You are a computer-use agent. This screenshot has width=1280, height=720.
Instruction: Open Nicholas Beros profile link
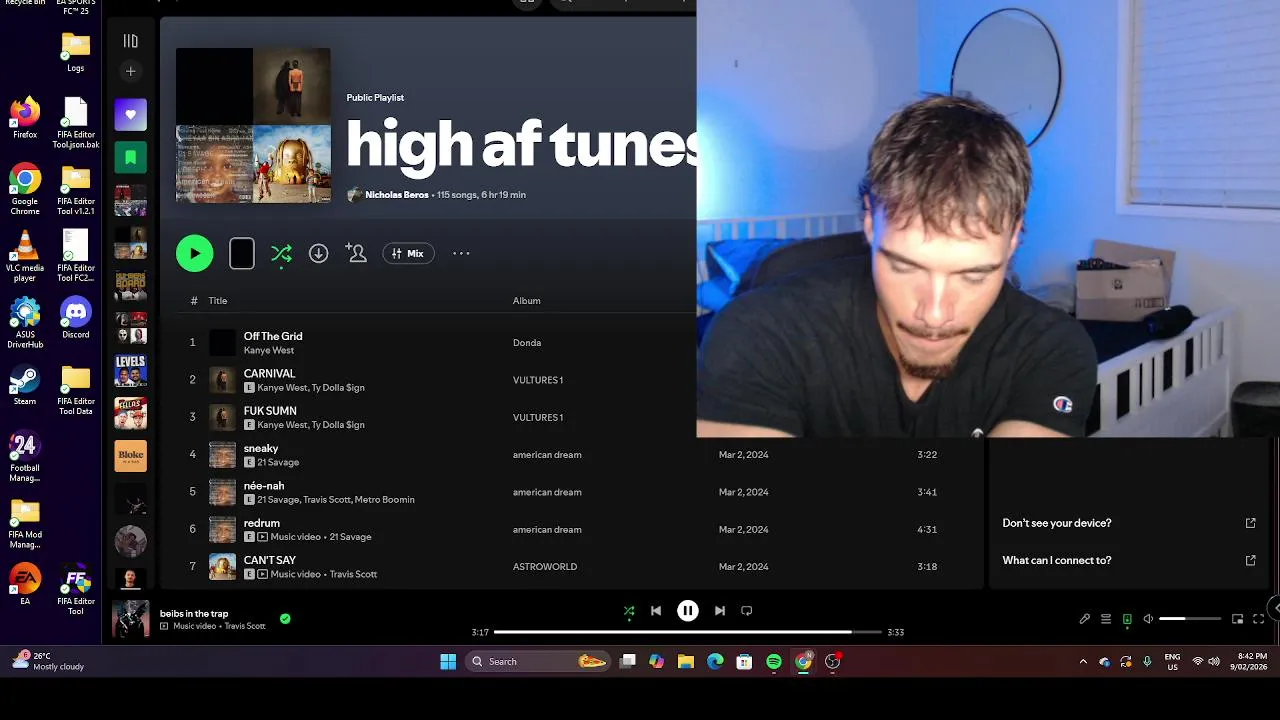(x=397, y=195)
